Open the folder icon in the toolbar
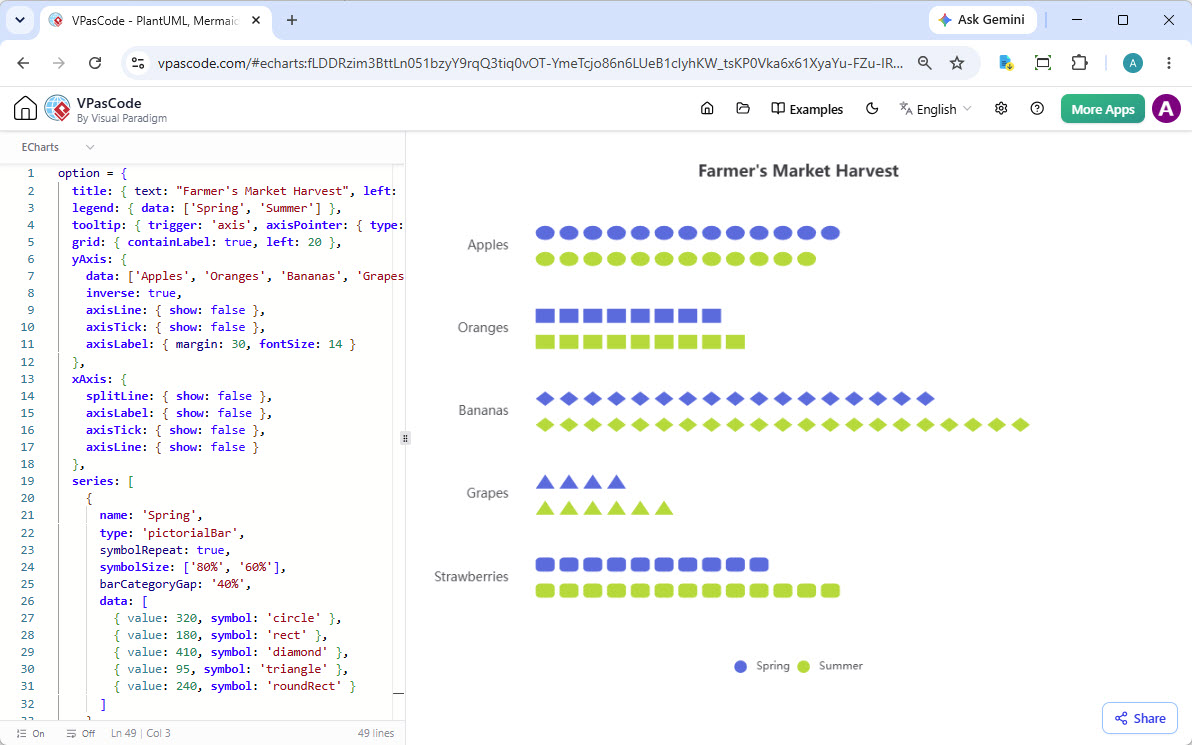 coord(743,109)
